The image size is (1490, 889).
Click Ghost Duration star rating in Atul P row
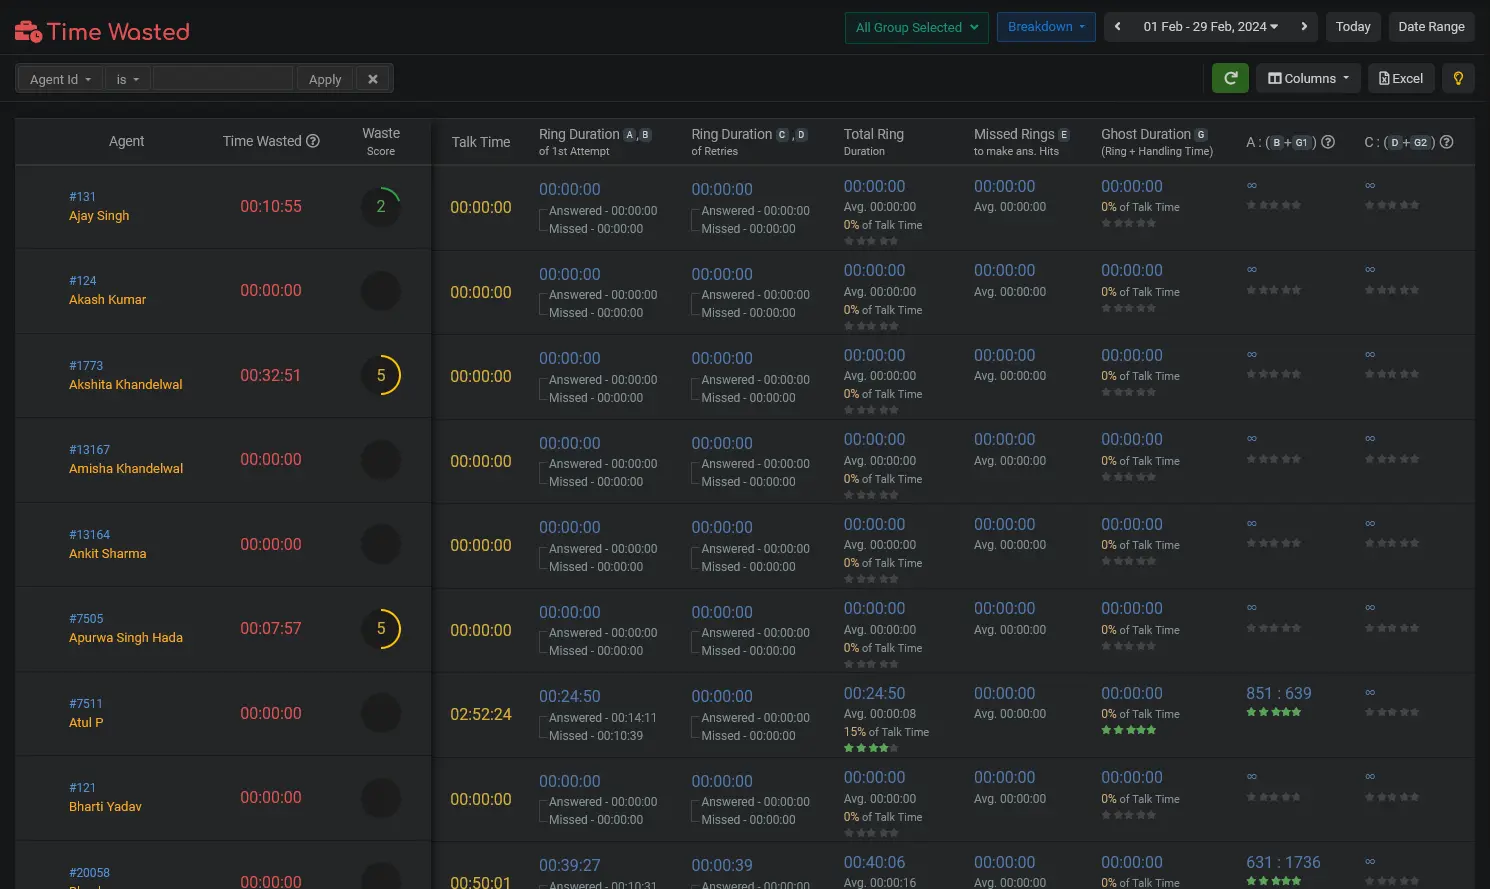[x=1128, y=730]
